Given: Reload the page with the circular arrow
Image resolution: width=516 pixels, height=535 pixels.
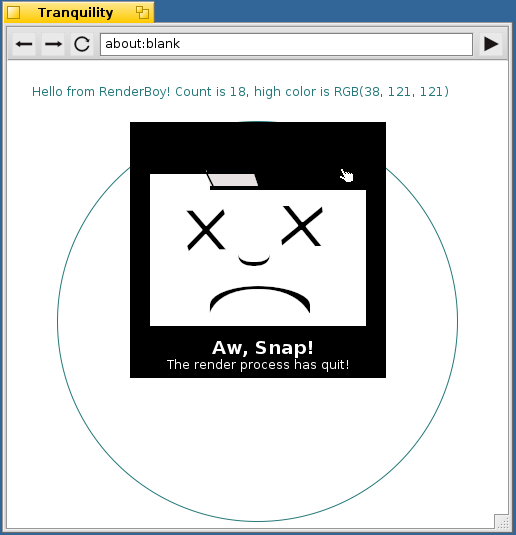Looking at the screenshot, I should [82, 44].
